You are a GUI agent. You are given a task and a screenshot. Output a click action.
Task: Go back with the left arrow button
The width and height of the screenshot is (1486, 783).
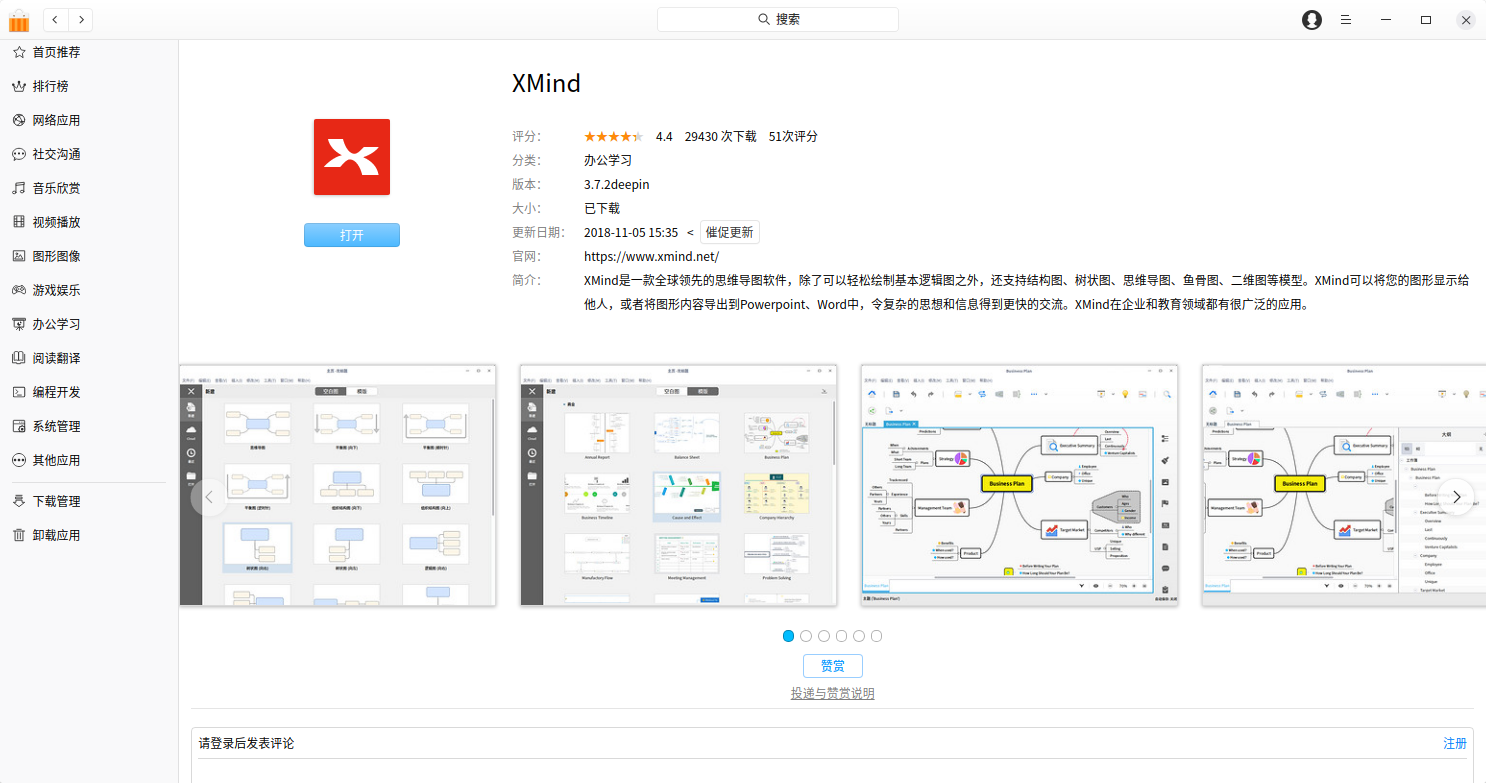55,19
